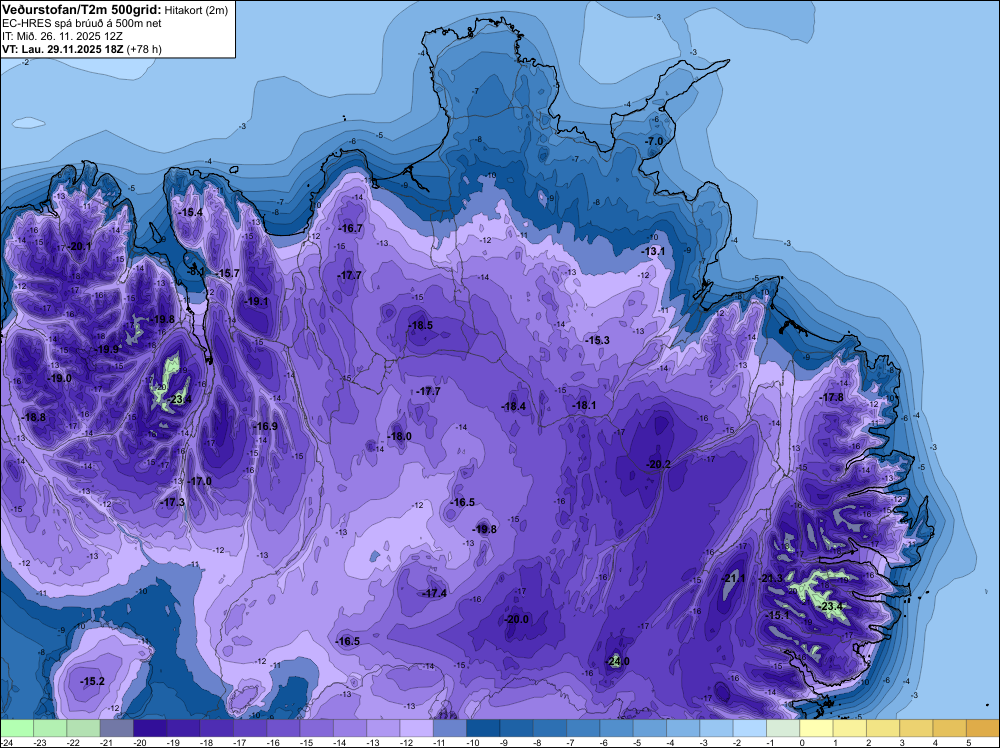This screenshot has height=748, width=1000.
Task: Select the -5 blue legend swatch
Action: (x=649, y=728)
